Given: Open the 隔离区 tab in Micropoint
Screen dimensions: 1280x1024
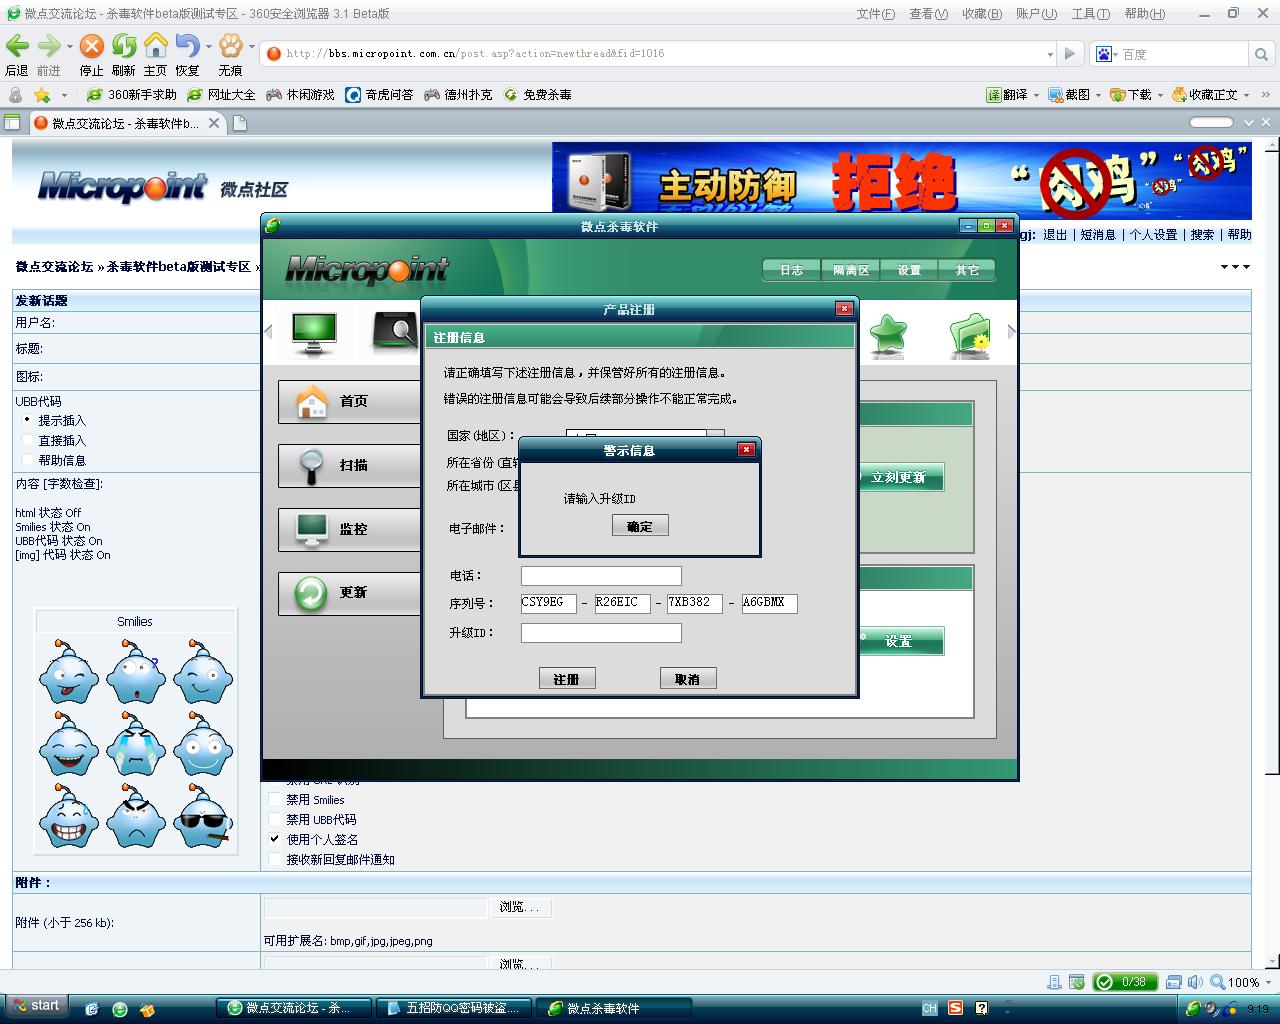Looking at the screenshot, I should pos(851,270).
